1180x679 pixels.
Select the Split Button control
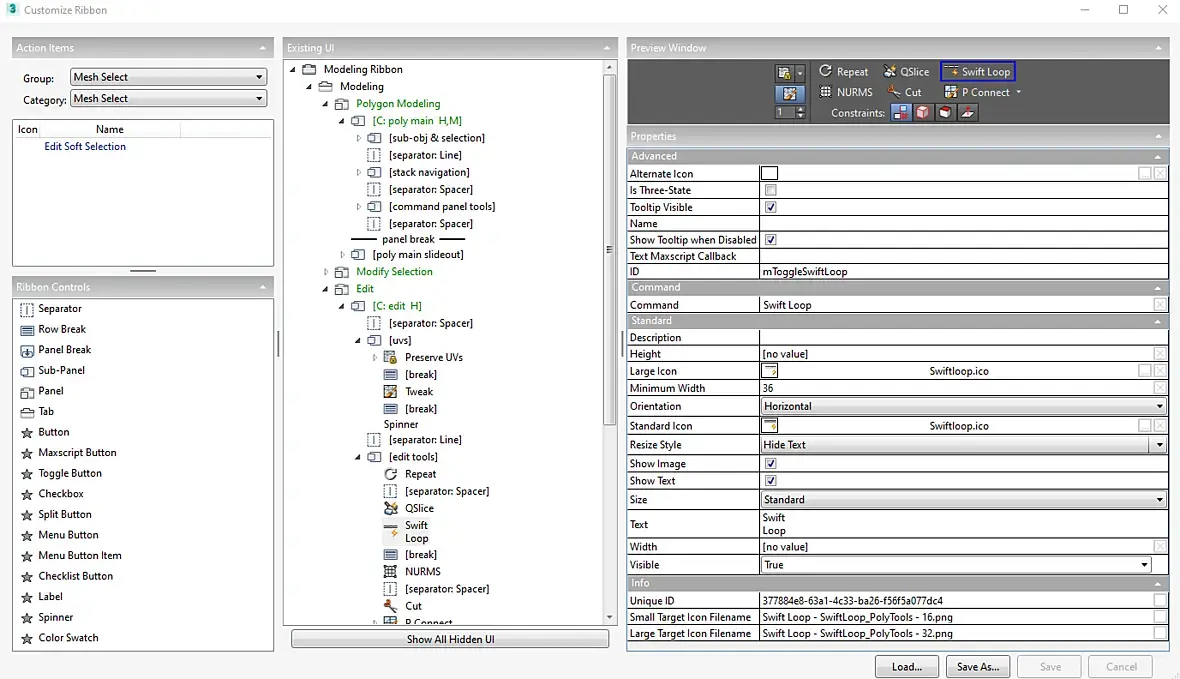pyautogui.click(x=56, y=514)
